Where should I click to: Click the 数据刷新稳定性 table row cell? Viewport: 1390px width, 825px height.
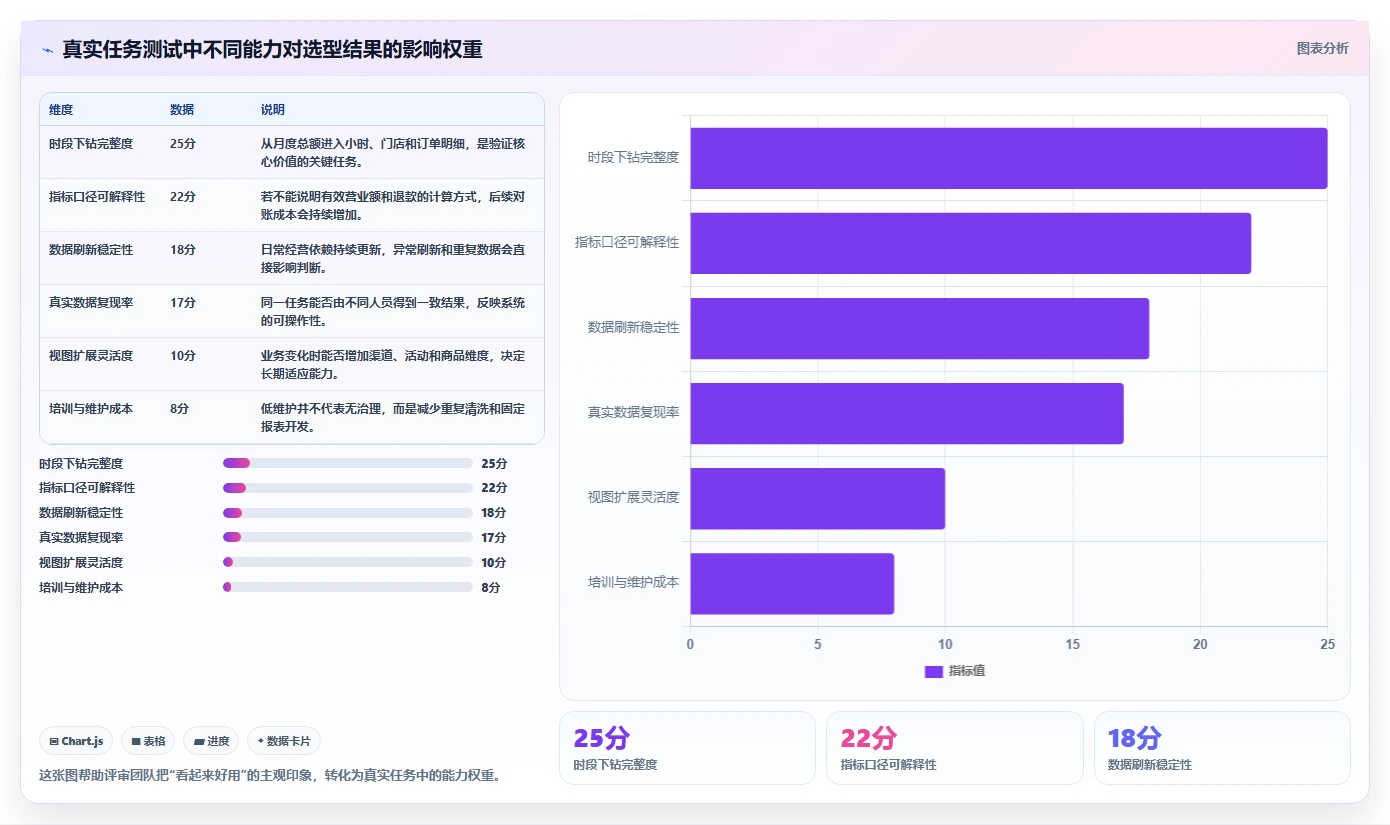(91, 250)
